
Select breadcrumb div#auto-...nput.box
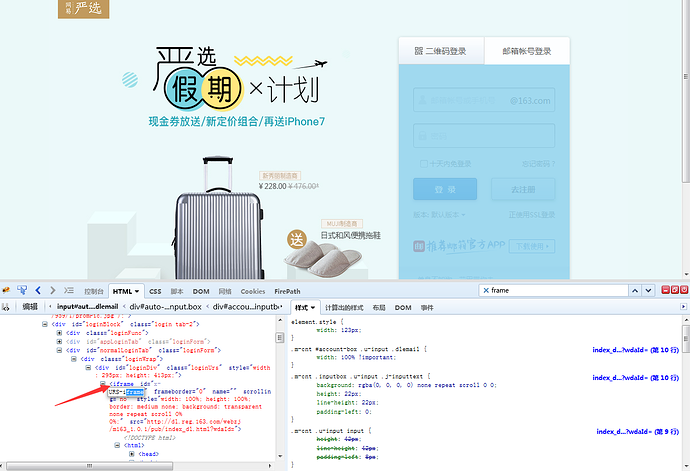tap(165, 306)
